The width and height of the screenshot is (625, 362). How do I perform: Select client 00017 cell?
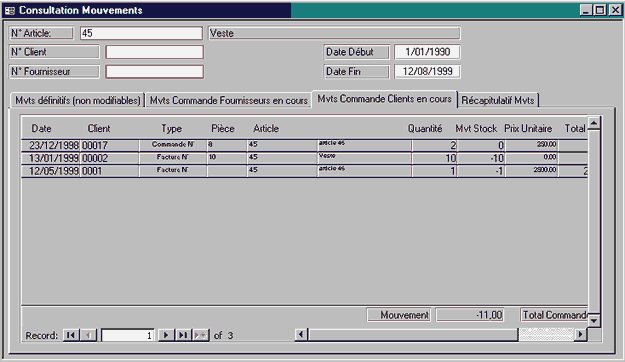point(110,145)
